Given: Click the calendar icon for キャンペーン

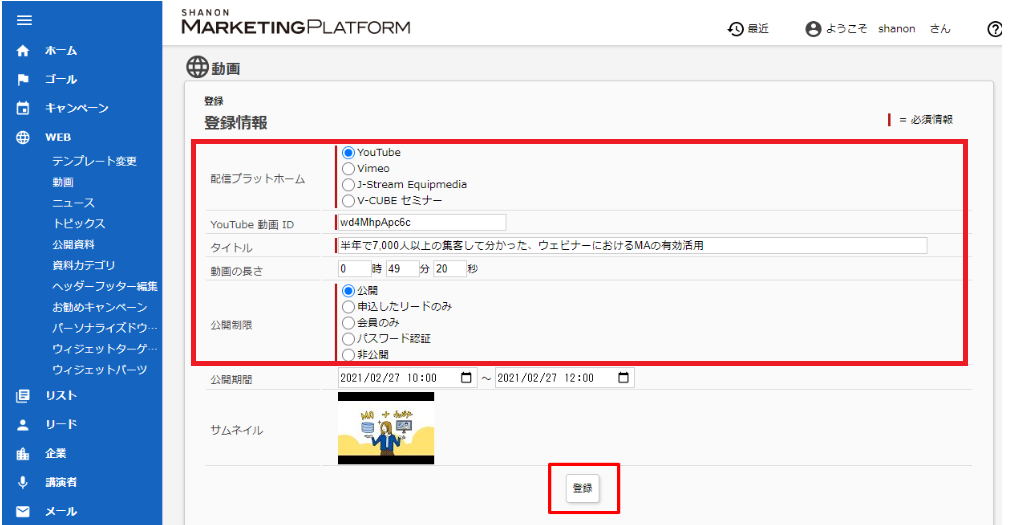Looking at the screenshot, I should 23,108.
